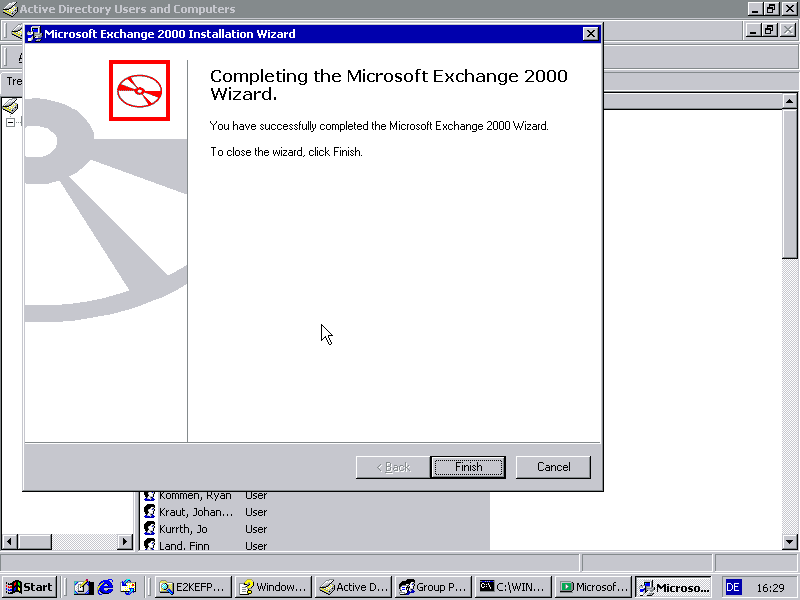Switch to the Group P... taskbar button

tap(434, 587)
